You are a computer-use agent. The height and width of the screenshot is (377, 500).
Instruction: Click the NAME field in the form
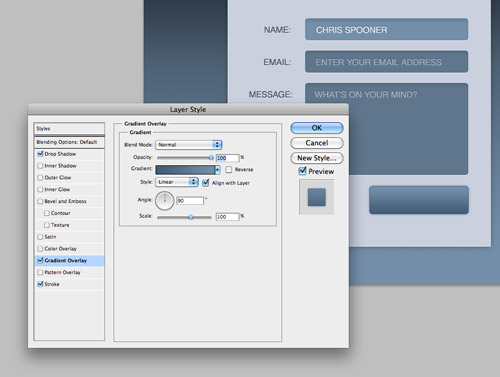[386, 29]
